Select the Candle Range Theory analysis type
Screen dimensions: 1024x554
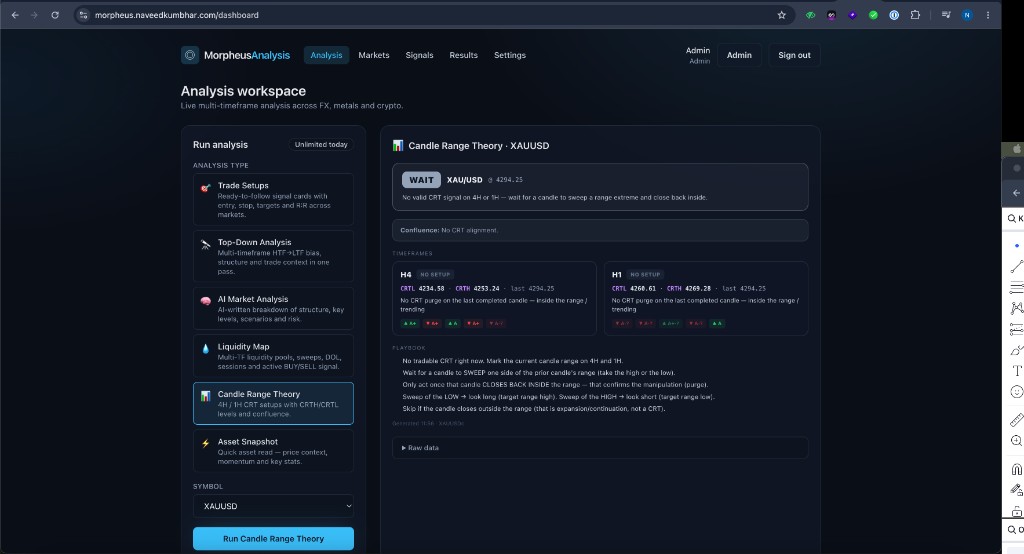coord(273,403)
